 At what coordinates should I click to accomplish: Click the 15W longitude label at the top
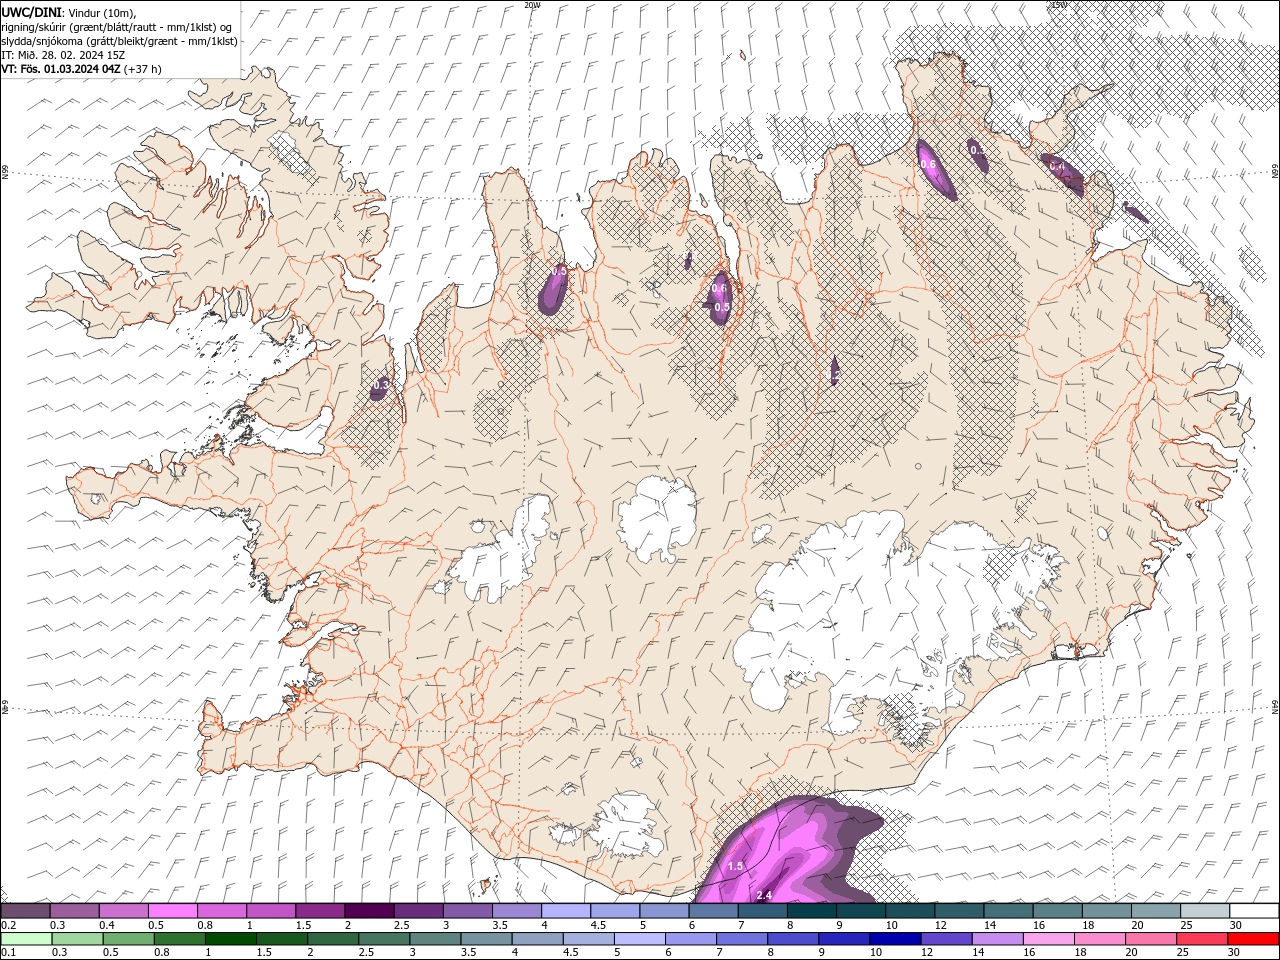pyautogui.click(x=1059, y=5)
